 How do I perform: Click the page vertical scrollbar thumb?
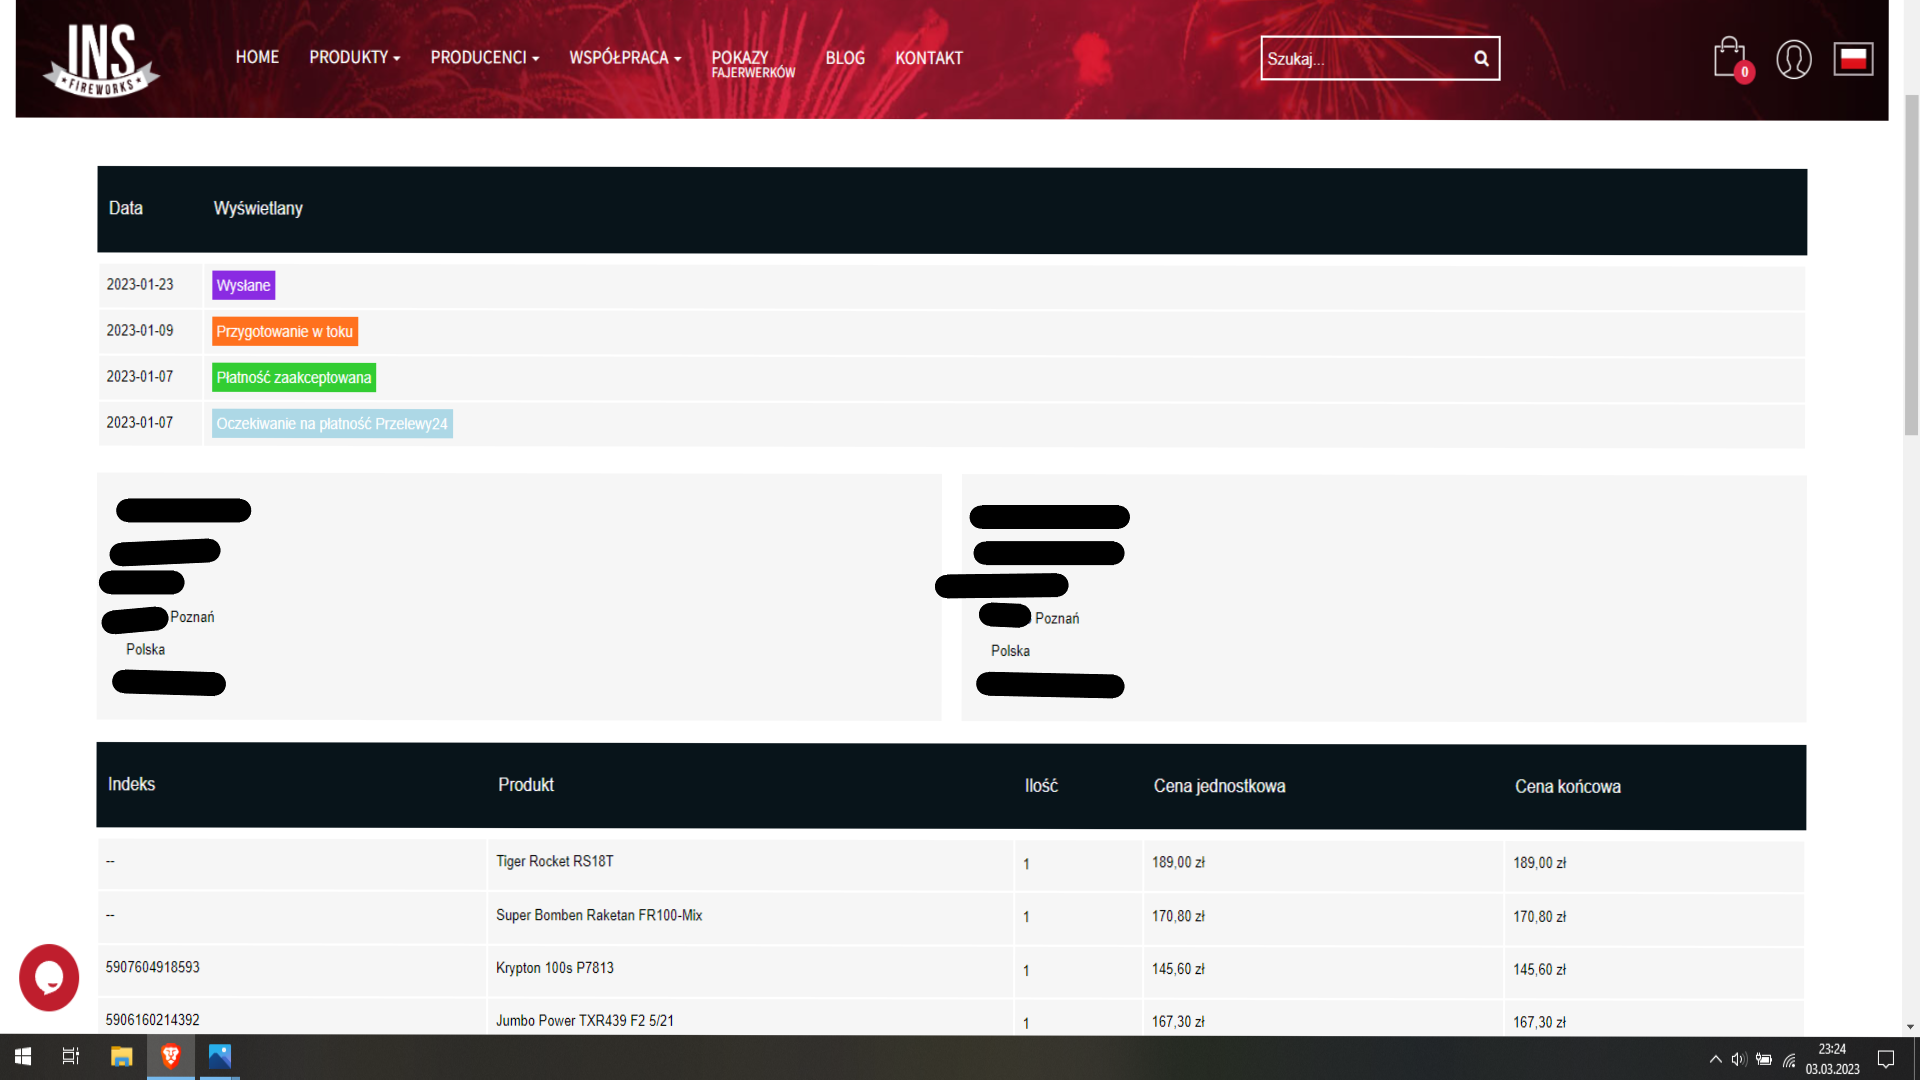pos(1911,265)
